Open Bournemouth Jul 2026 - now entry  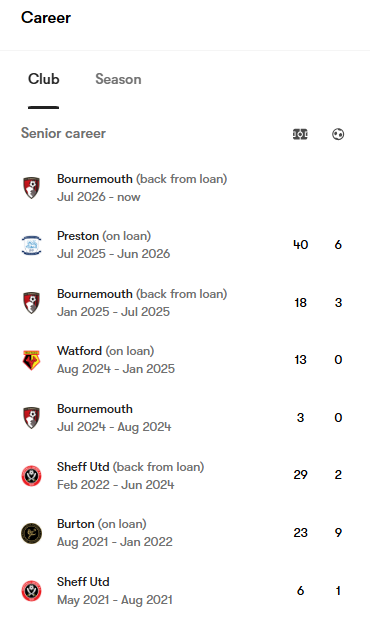185,188
